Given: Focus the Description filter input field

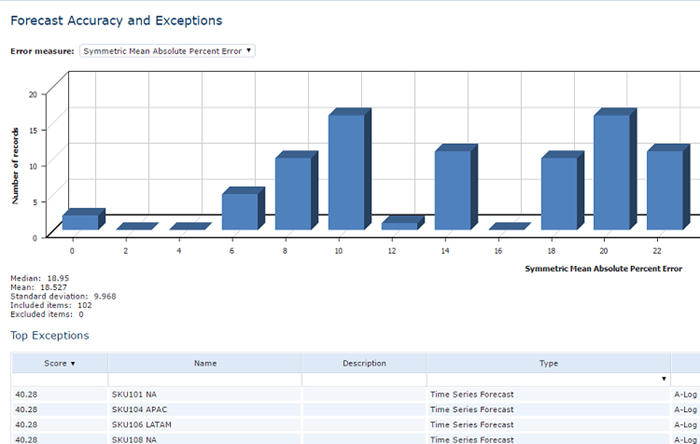Looking at the screenshot, I should [x=364, y=379].
